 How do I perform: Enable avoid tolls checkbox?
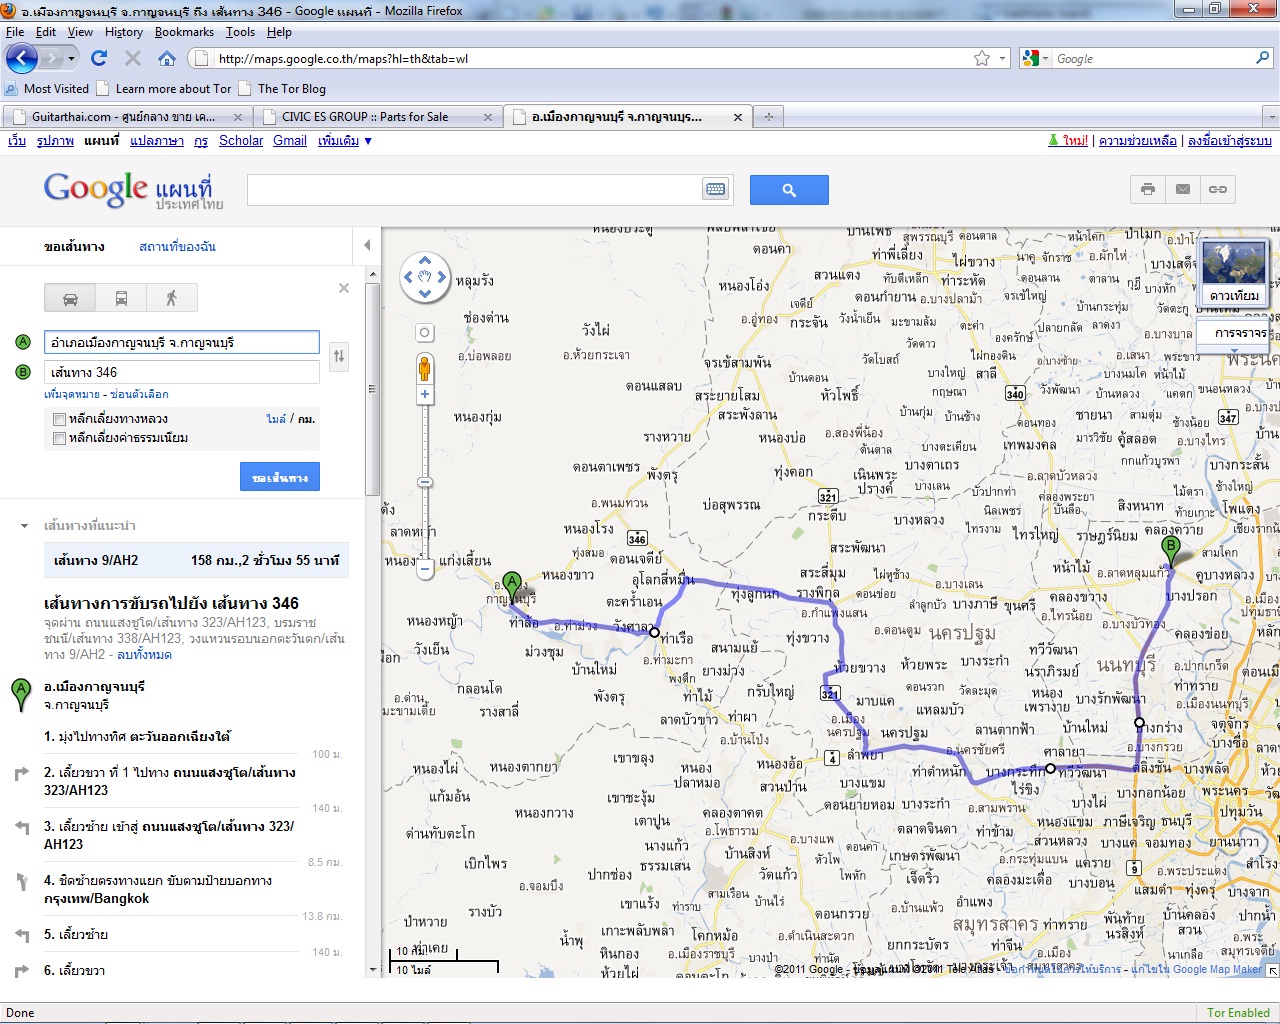coord(60,439)
